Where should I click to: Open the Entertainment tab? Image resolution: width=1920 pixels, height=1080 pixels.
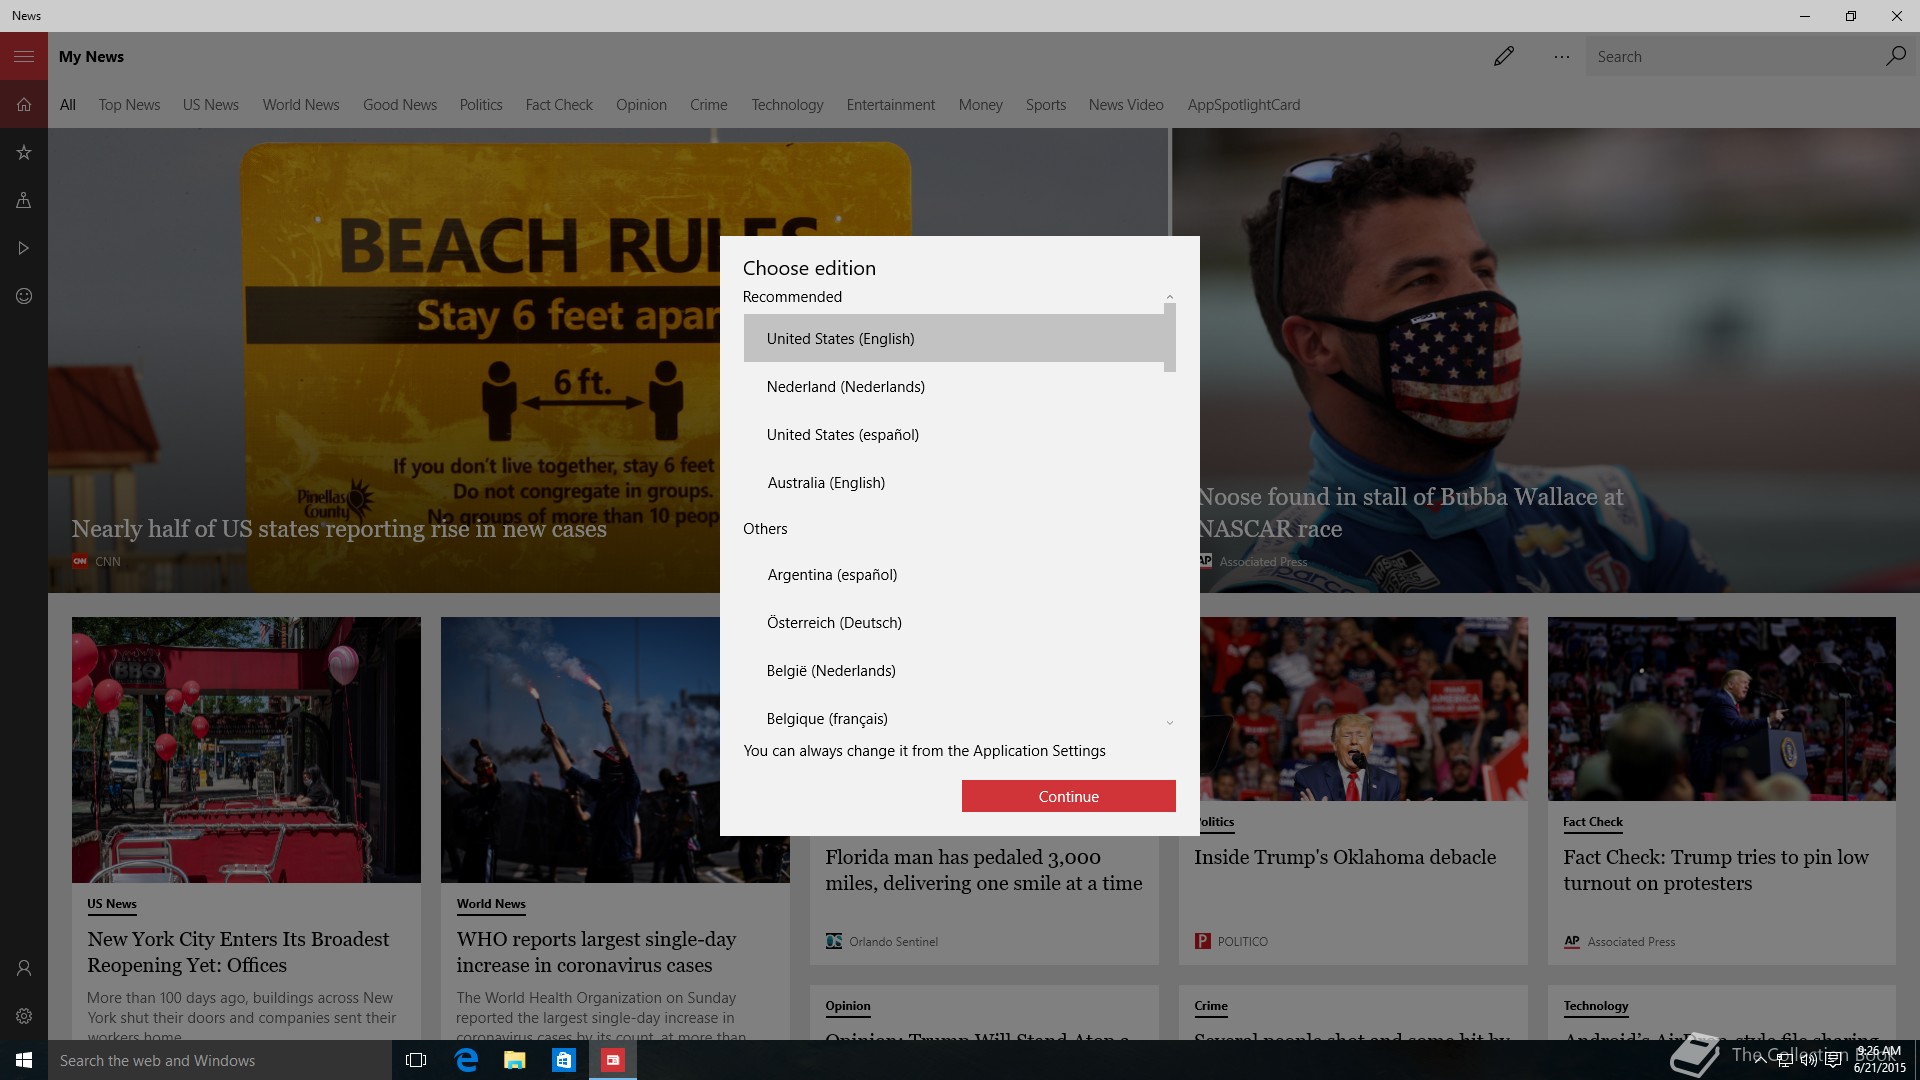[891, 105]
